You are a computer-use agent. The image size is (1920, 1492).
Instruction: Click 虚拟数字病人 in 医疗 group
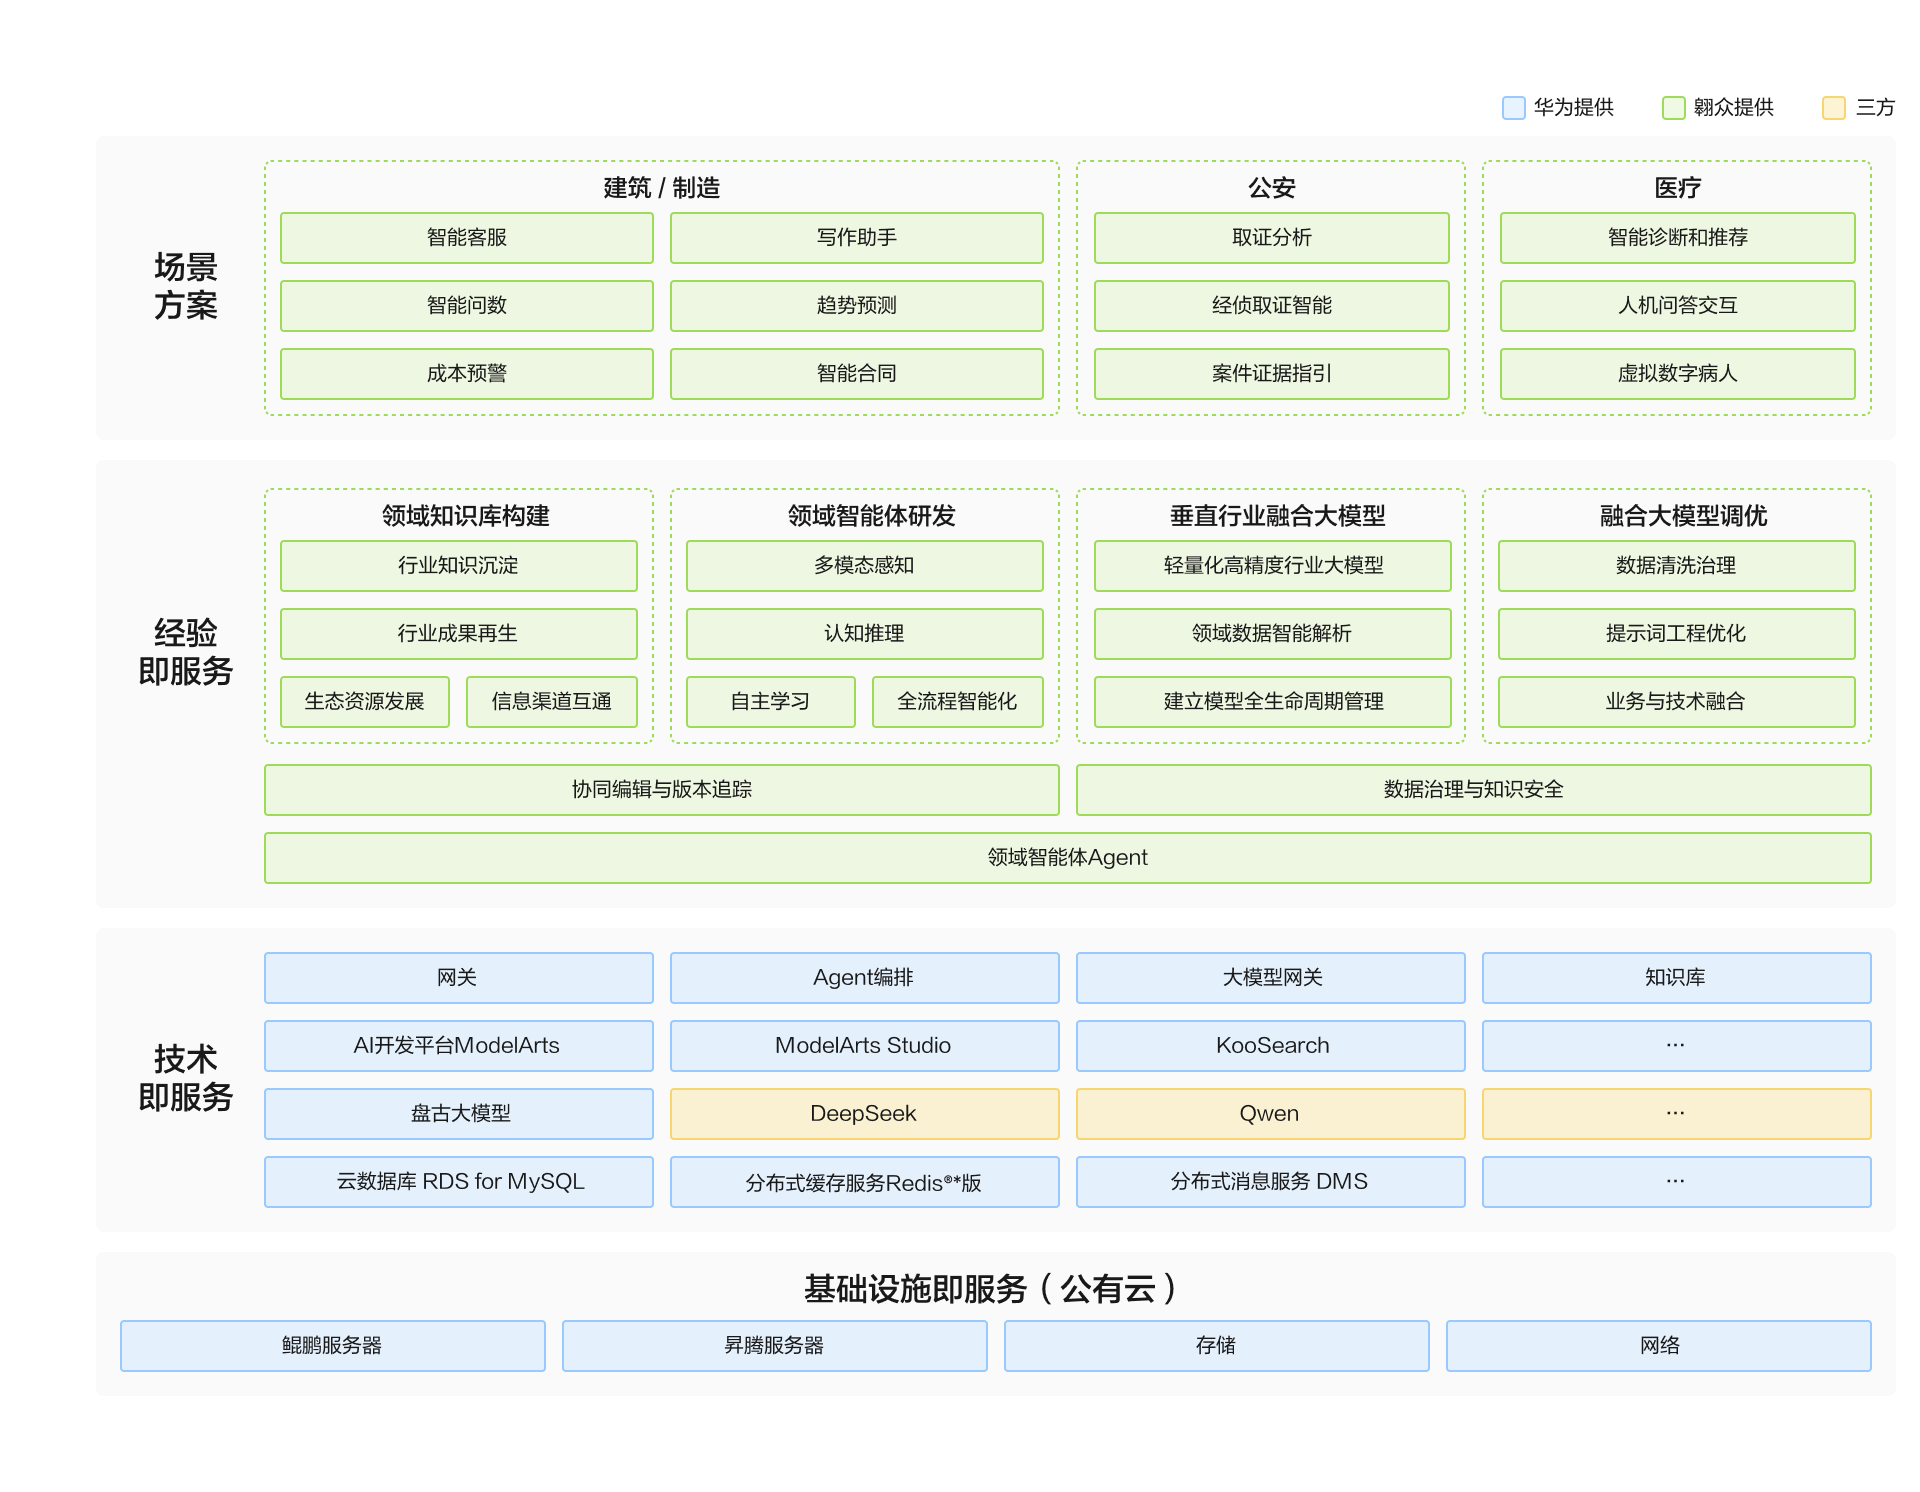(x=1677, y=374)
